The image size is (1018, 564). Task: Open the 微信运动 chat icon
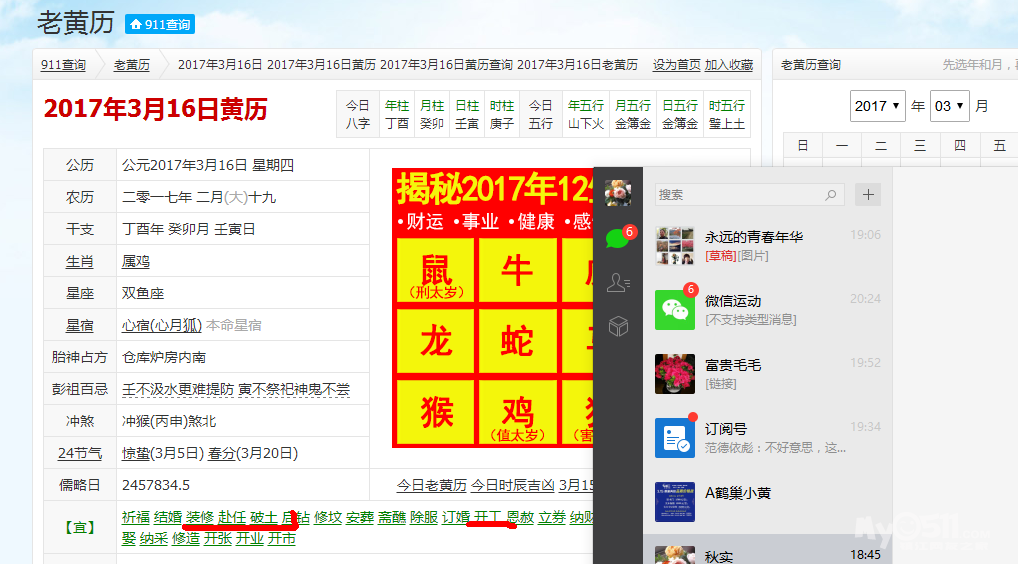pos(675,309)
